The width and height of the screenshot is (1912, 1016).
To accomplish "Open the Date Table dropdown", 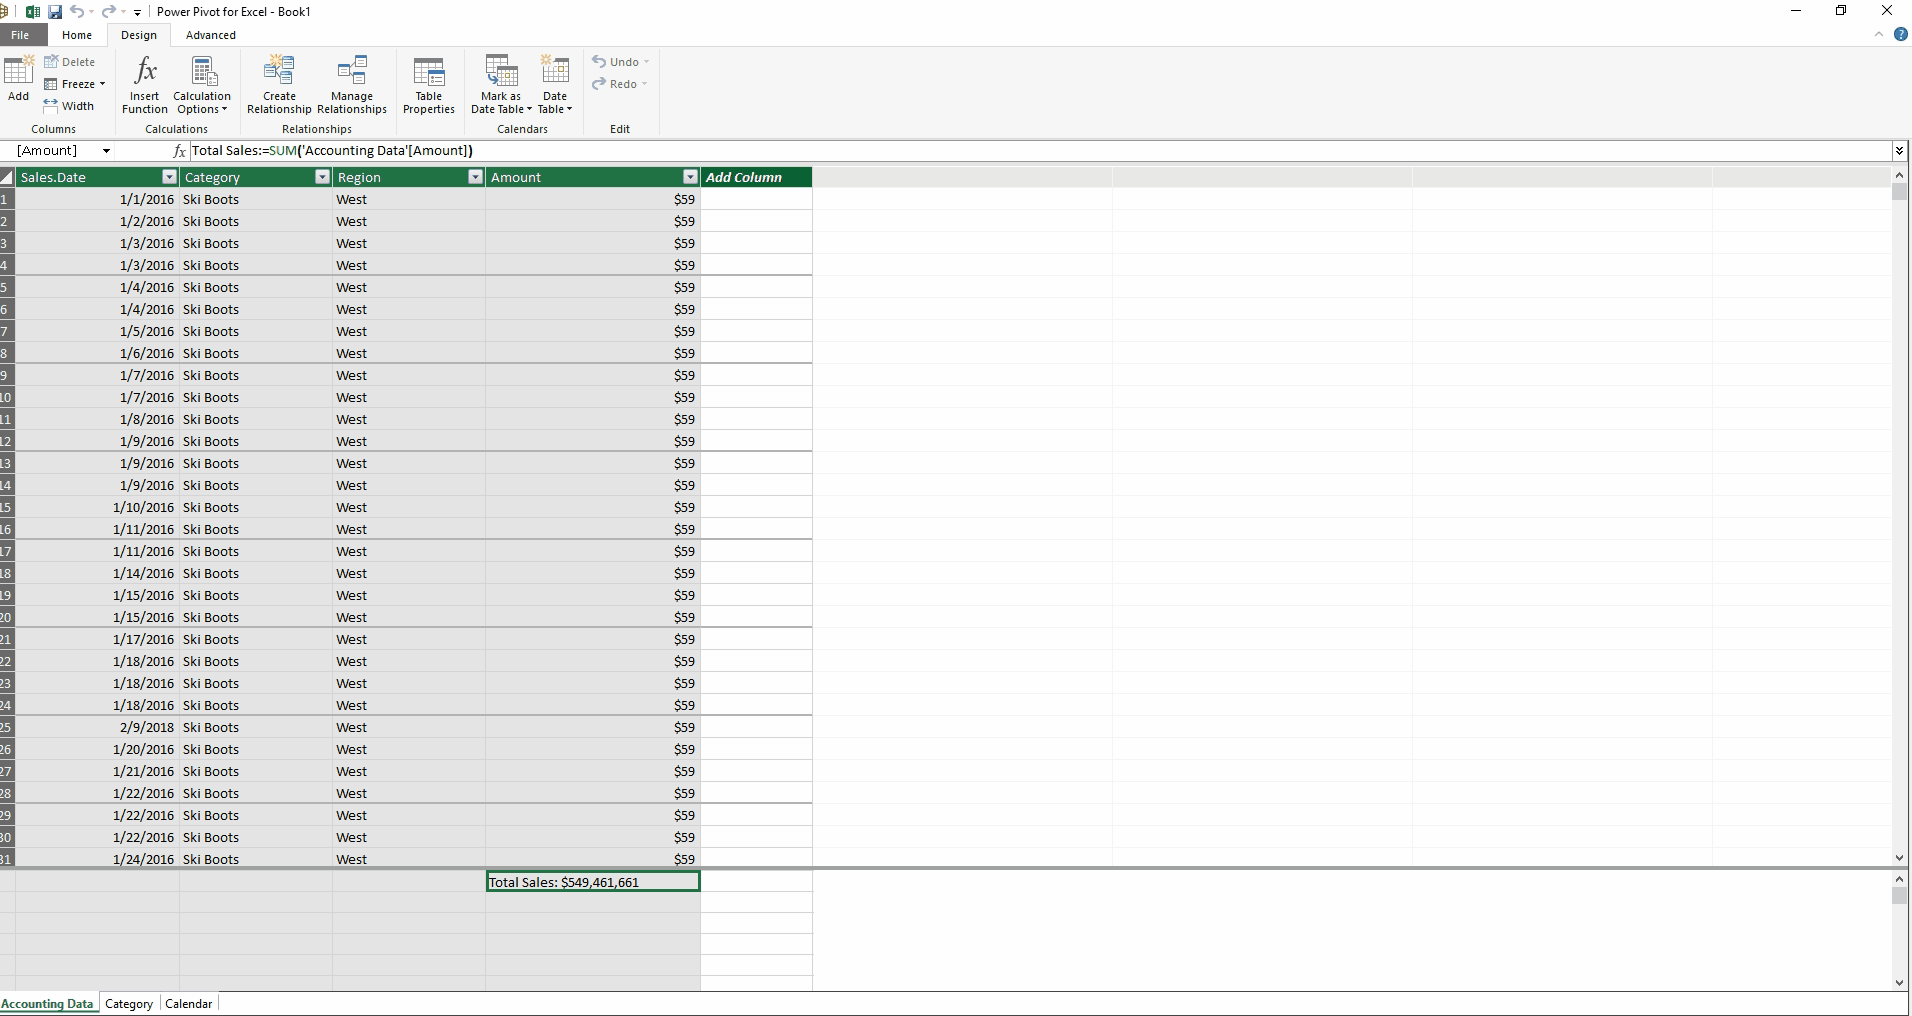I will point(555,109).
